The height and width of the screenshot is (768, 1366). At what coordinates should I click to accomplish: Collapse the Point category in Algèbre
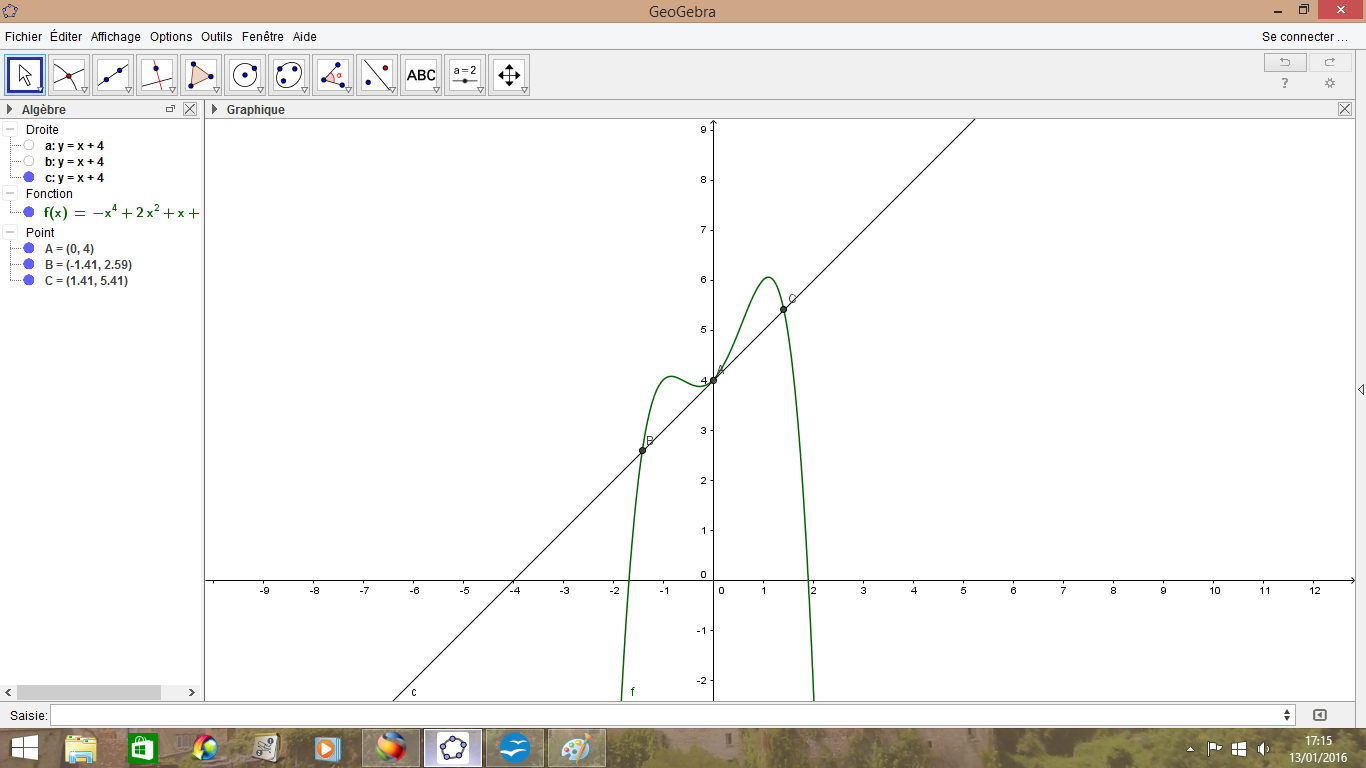[x=10, y=233]
